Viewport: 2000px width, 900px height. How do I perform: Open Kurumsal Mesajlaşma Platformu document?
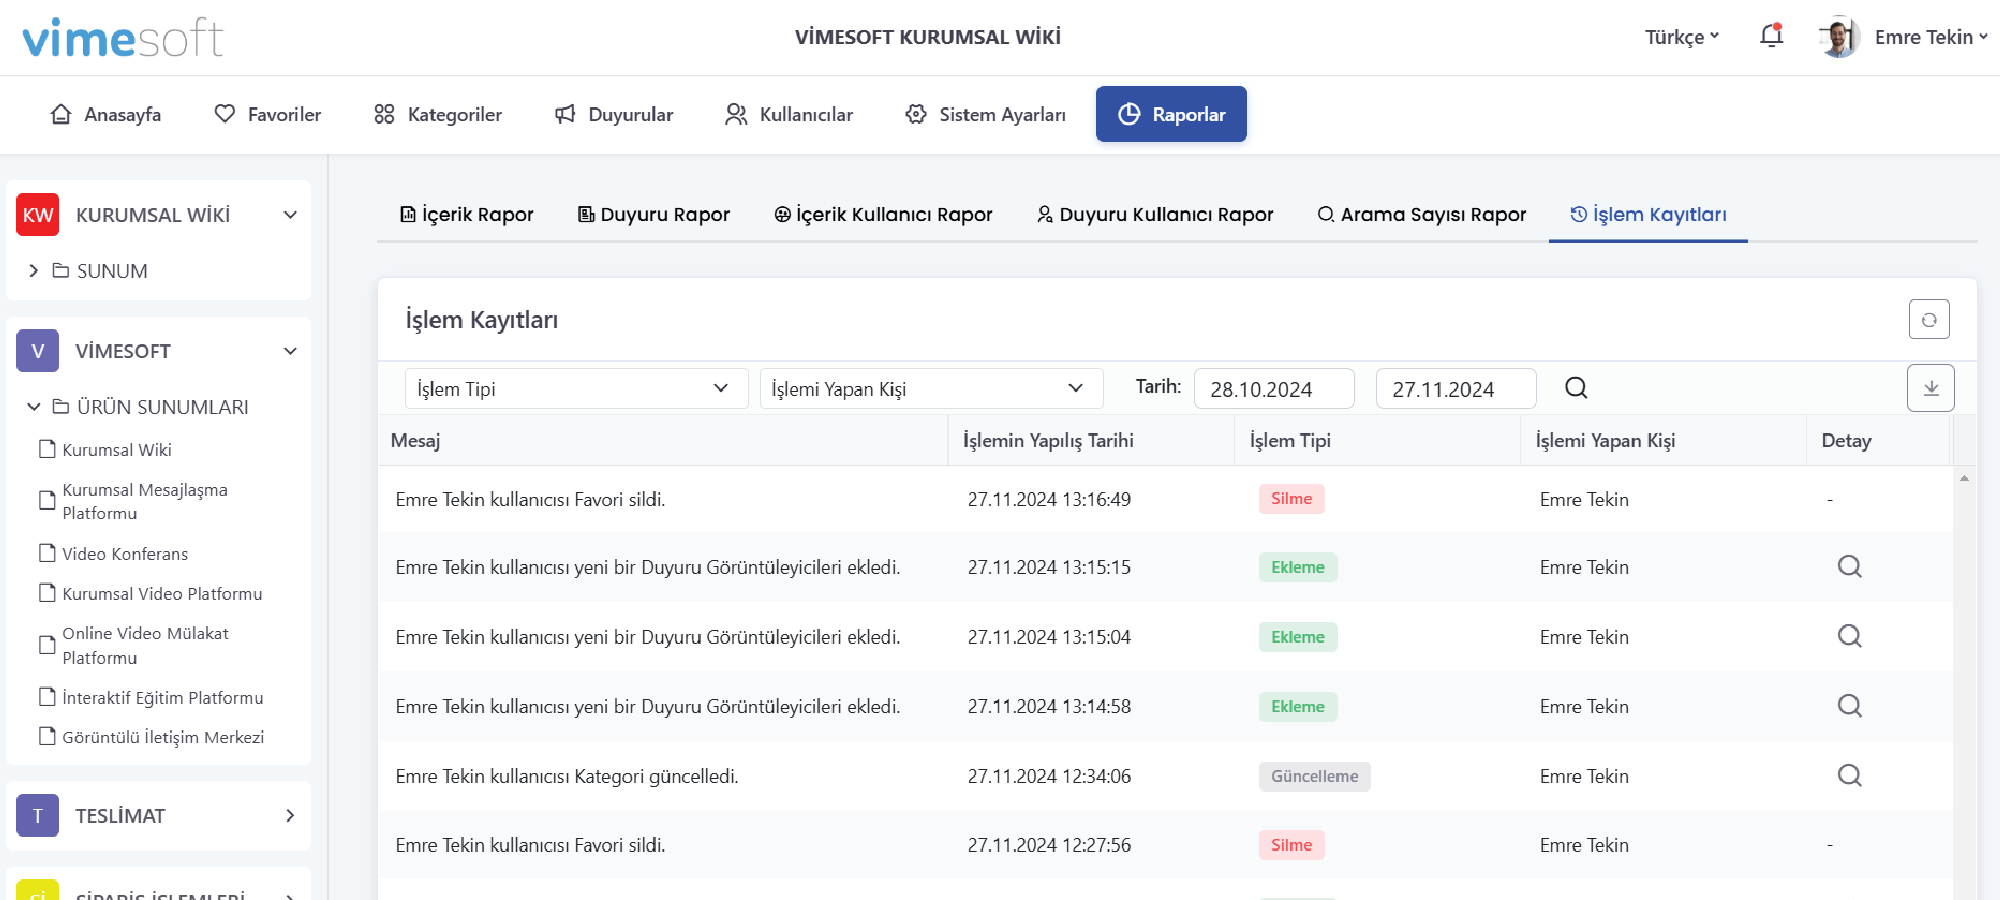[133, 501]
